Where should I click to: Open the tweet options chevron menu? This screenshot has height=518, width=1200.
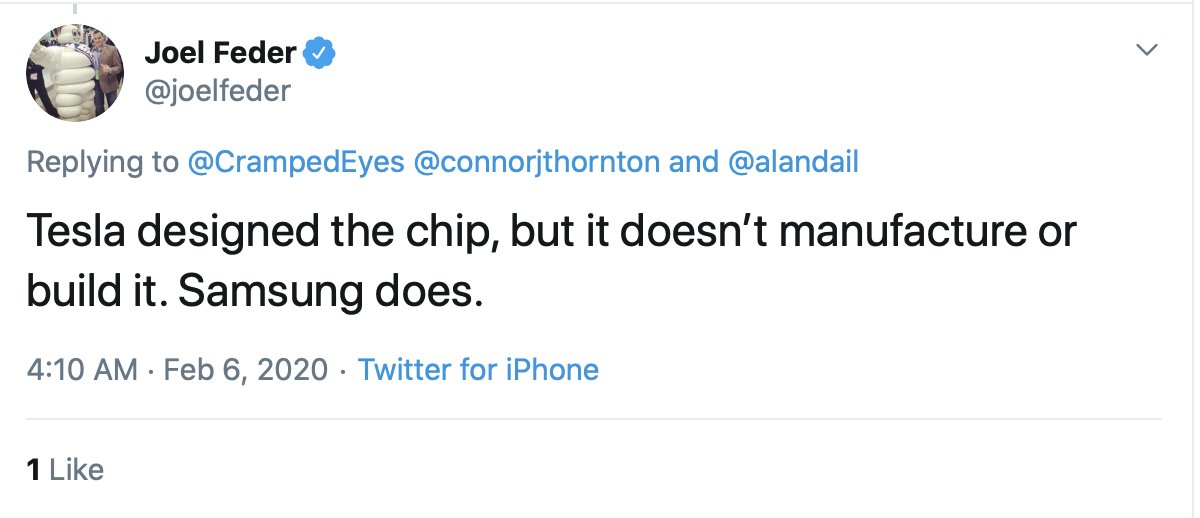[1147, 50]
